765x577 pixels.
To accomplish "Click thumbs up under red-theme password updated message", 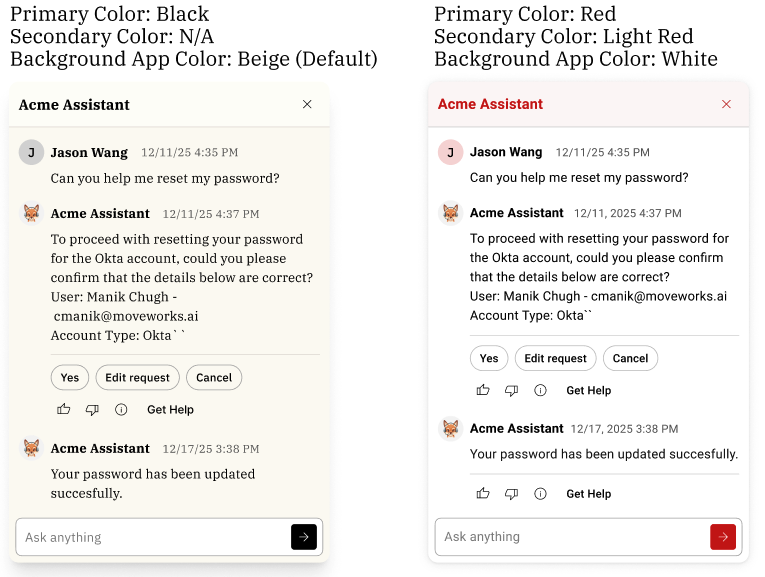I will coord(483,493).
